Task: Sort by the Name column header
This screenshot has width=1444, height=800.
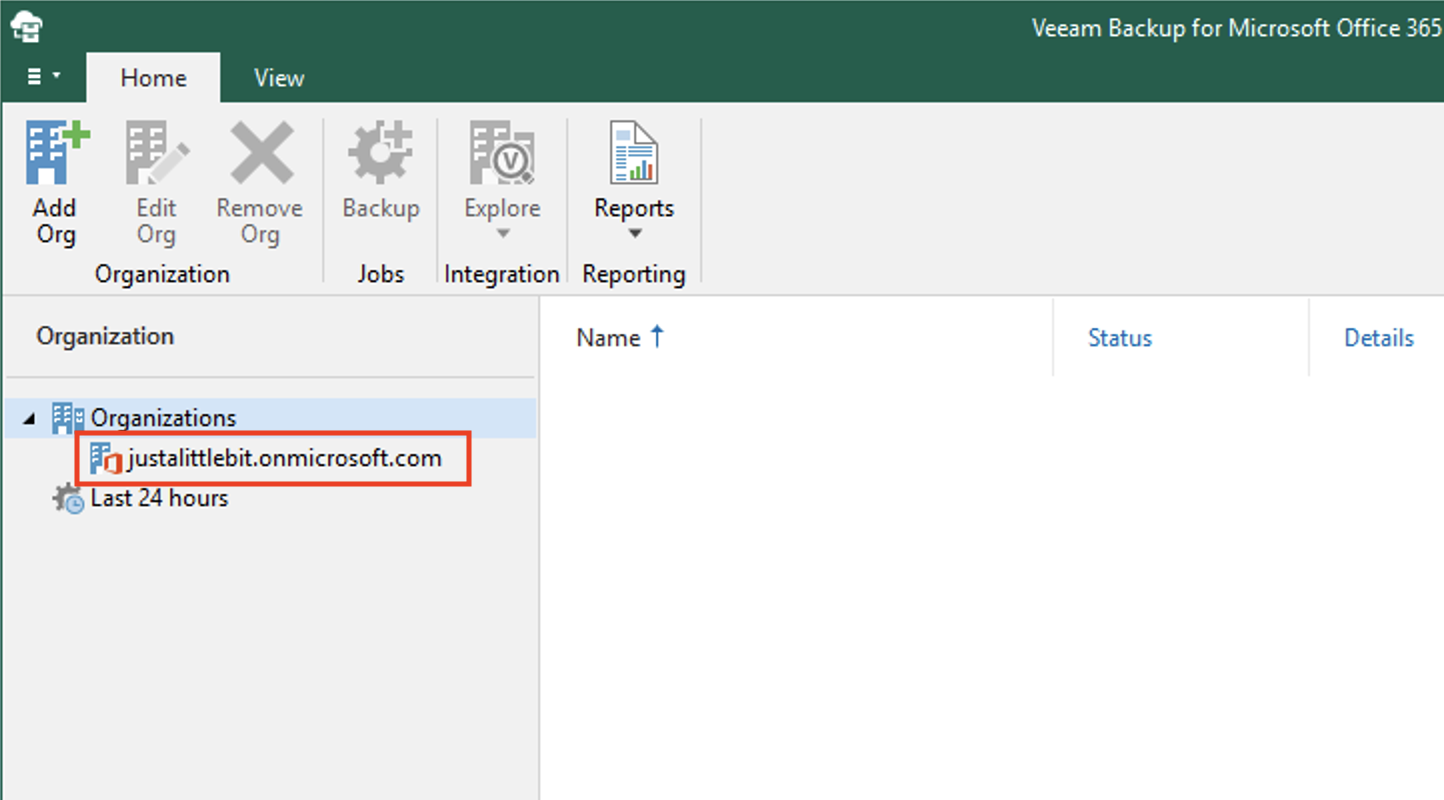Action: 608,338
